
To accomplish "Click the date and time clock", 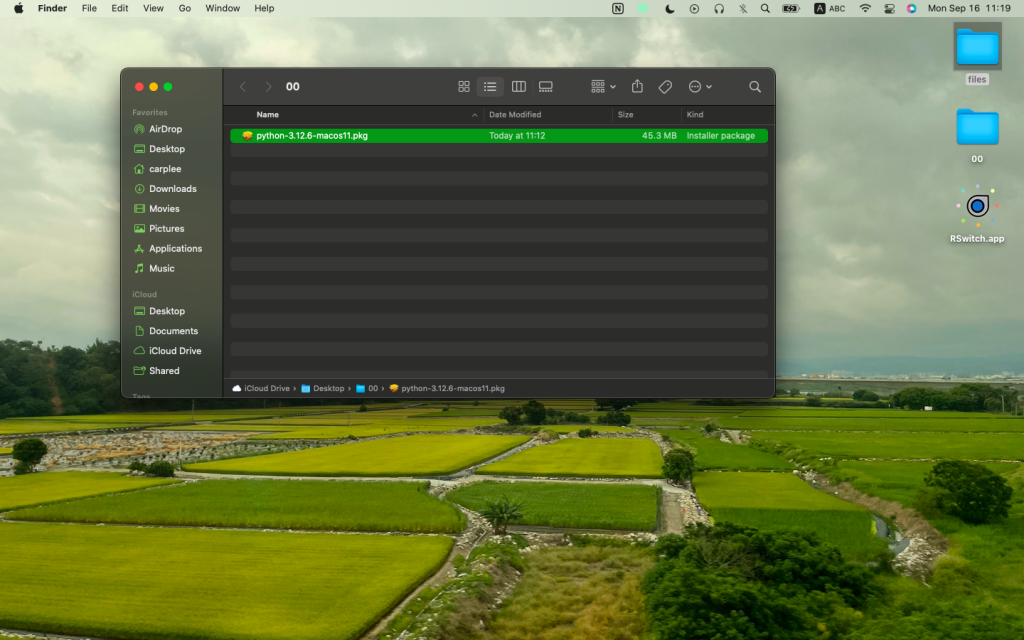I will click(x=969, y=8).
